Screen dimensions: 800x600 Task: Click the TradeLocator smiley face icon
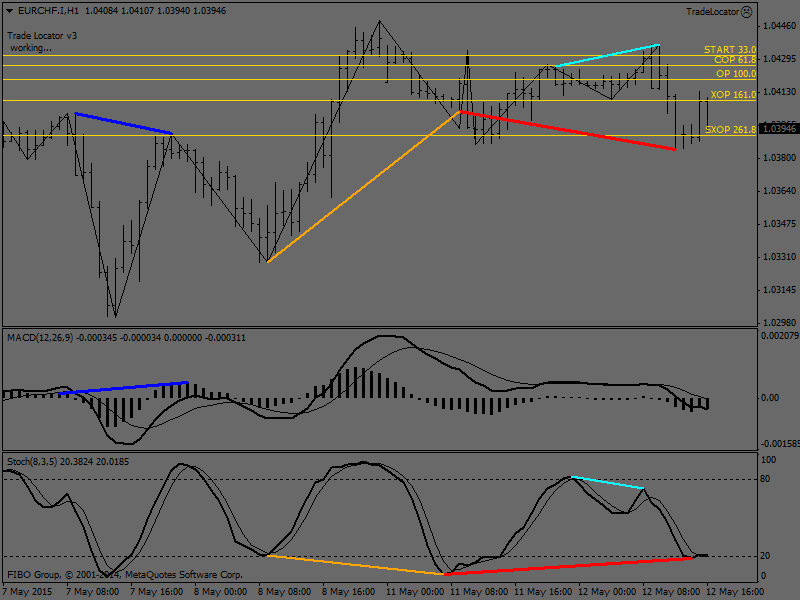[746, 11]
